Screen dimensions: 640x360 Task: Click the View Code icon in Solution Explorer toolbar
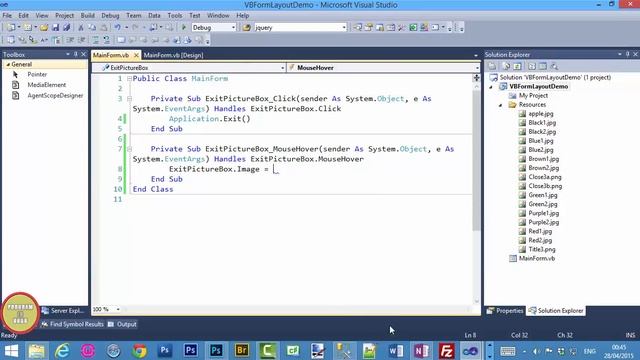point(532,66)
